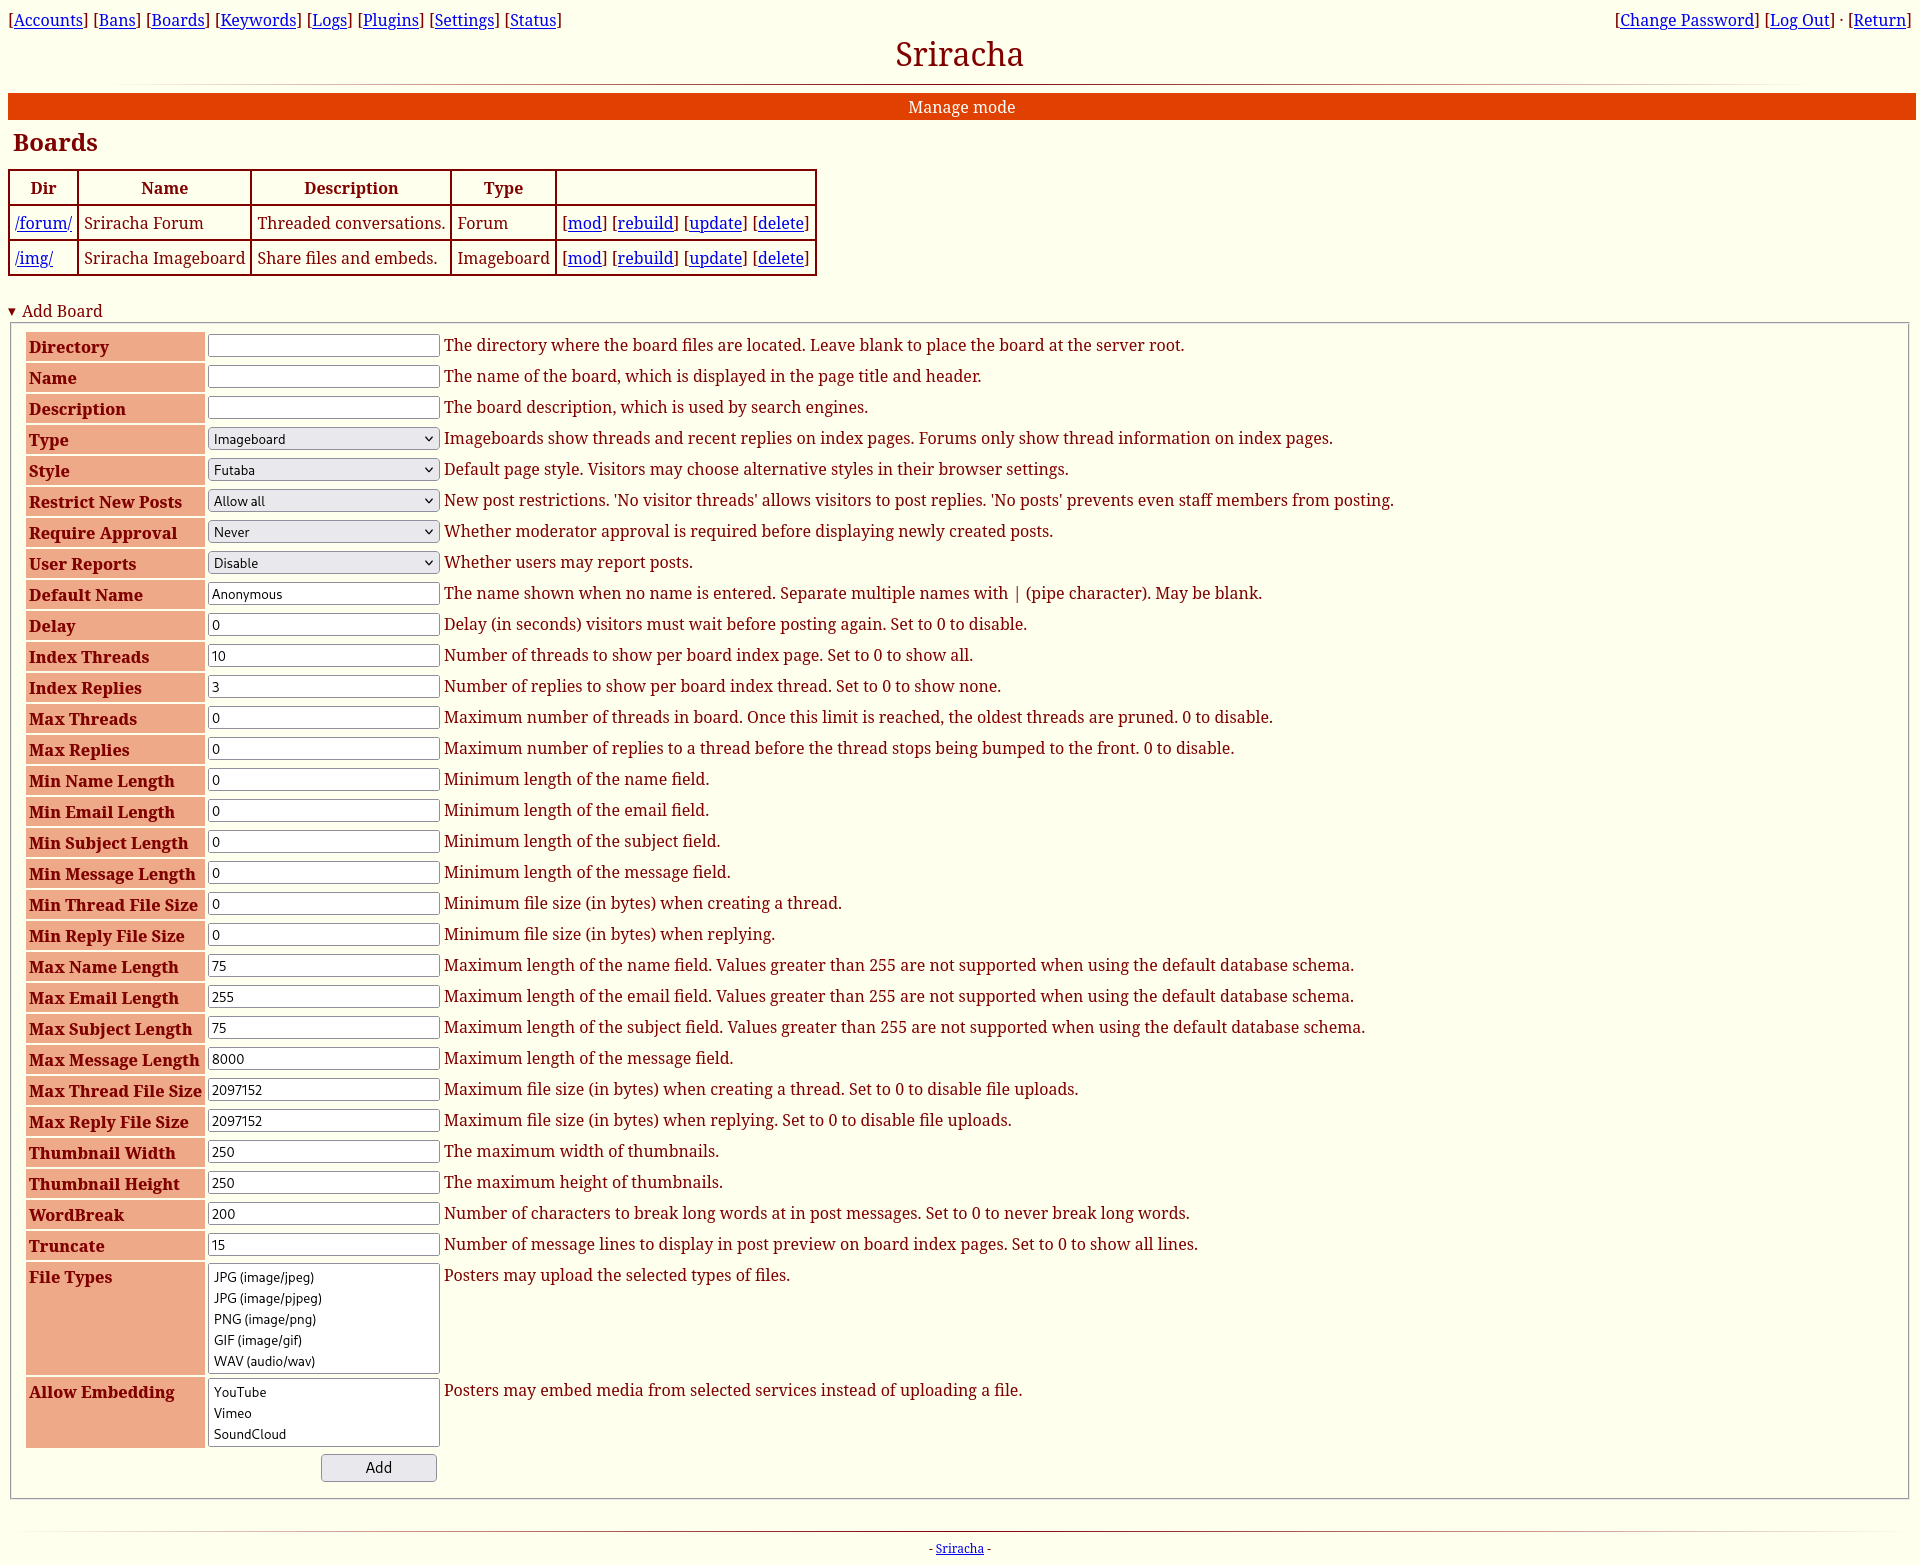This screenshot has height=1565, width=1920.
Task: Click the Add button
Action: coord(379,1468)
